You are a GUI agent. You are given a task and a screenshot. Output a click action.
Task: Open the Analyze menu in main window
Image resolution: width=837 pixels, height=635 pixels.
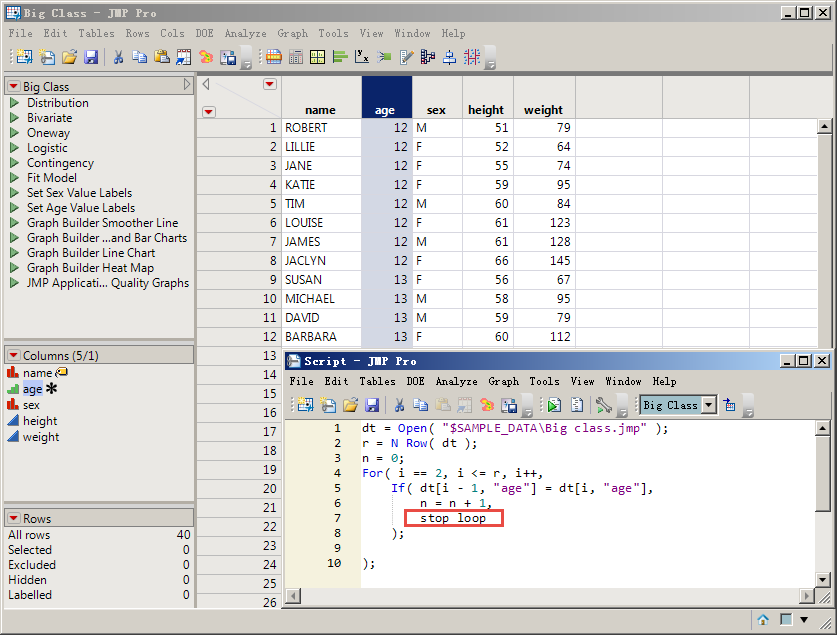coord(245,33)
